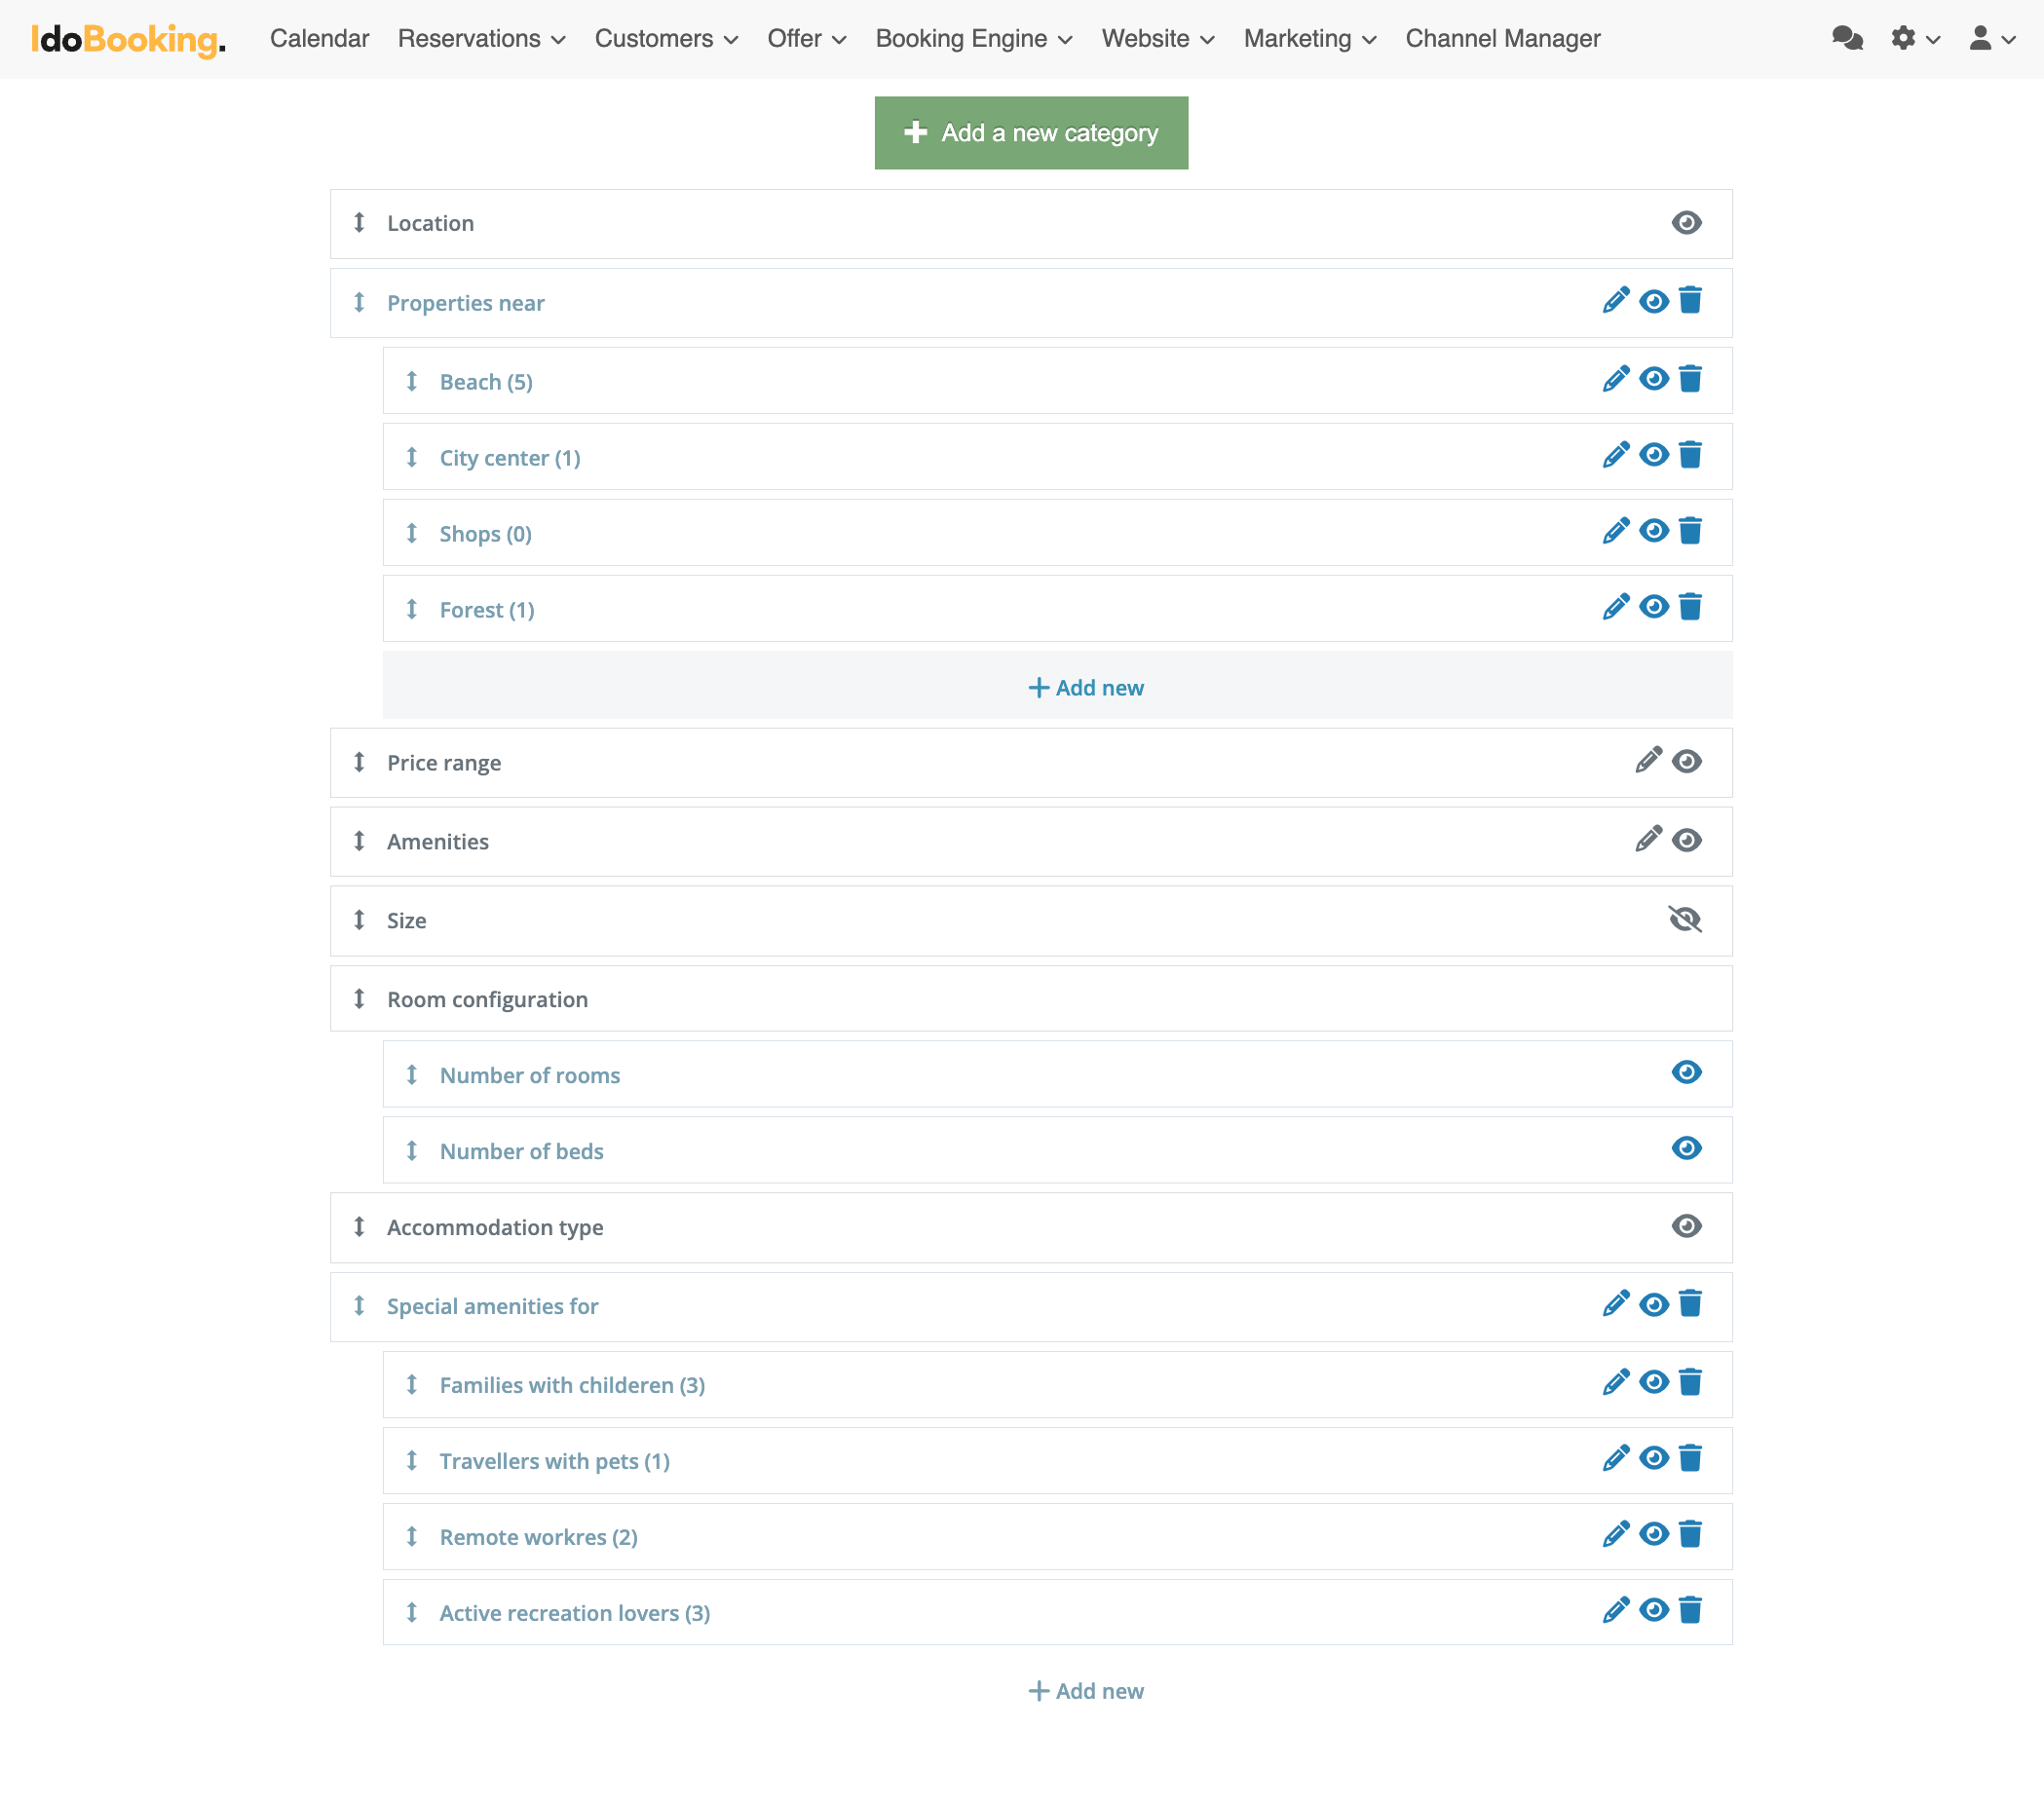This screenshot has width=2044, height=1804.
Task: Edit the Beach filter with pencil icon
Action: [x=1615, y=380]
